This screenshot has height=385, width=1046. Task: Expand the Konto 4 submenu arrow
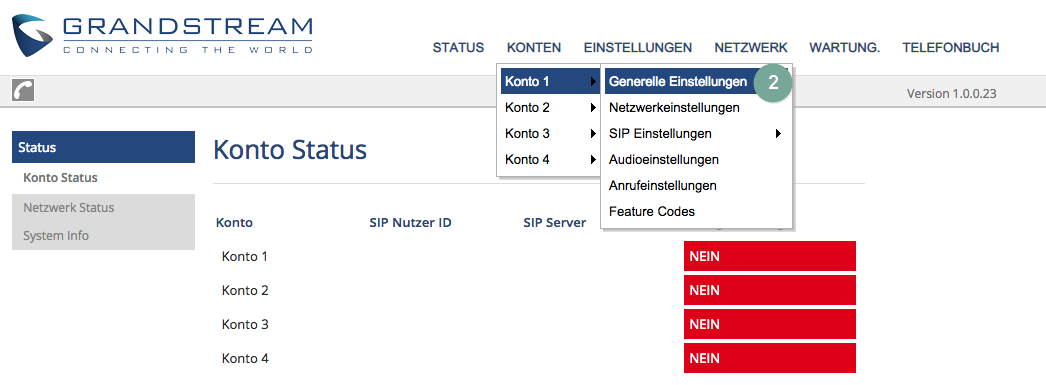[593, 159]
